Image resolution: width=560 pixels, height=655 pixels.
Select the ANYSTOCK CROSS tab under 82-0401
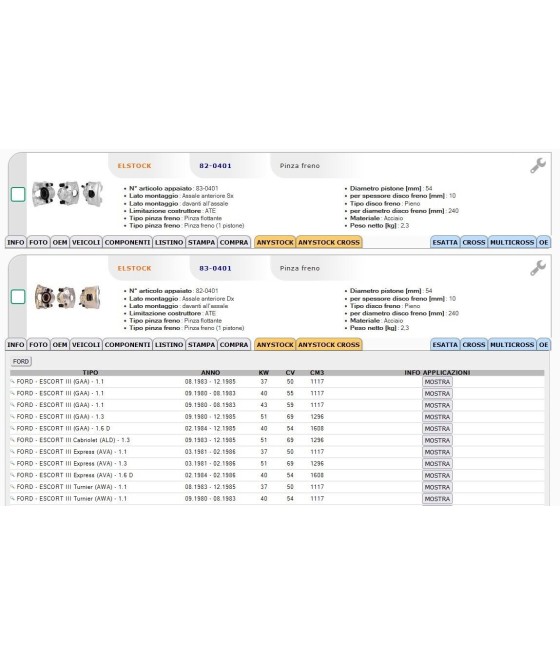329,242
